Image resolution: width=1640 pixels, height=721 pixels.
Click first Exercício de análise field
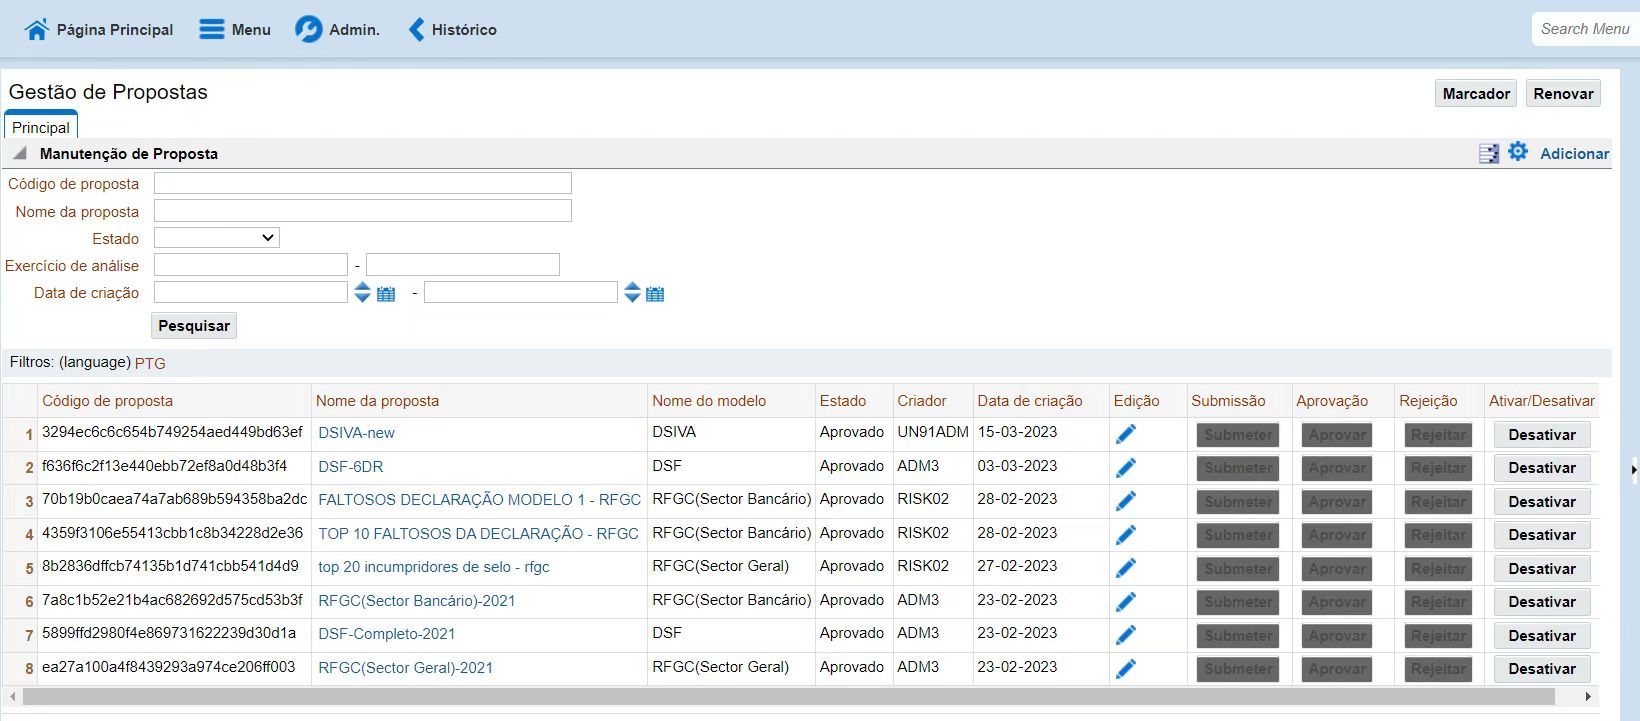tap(250, 264)
